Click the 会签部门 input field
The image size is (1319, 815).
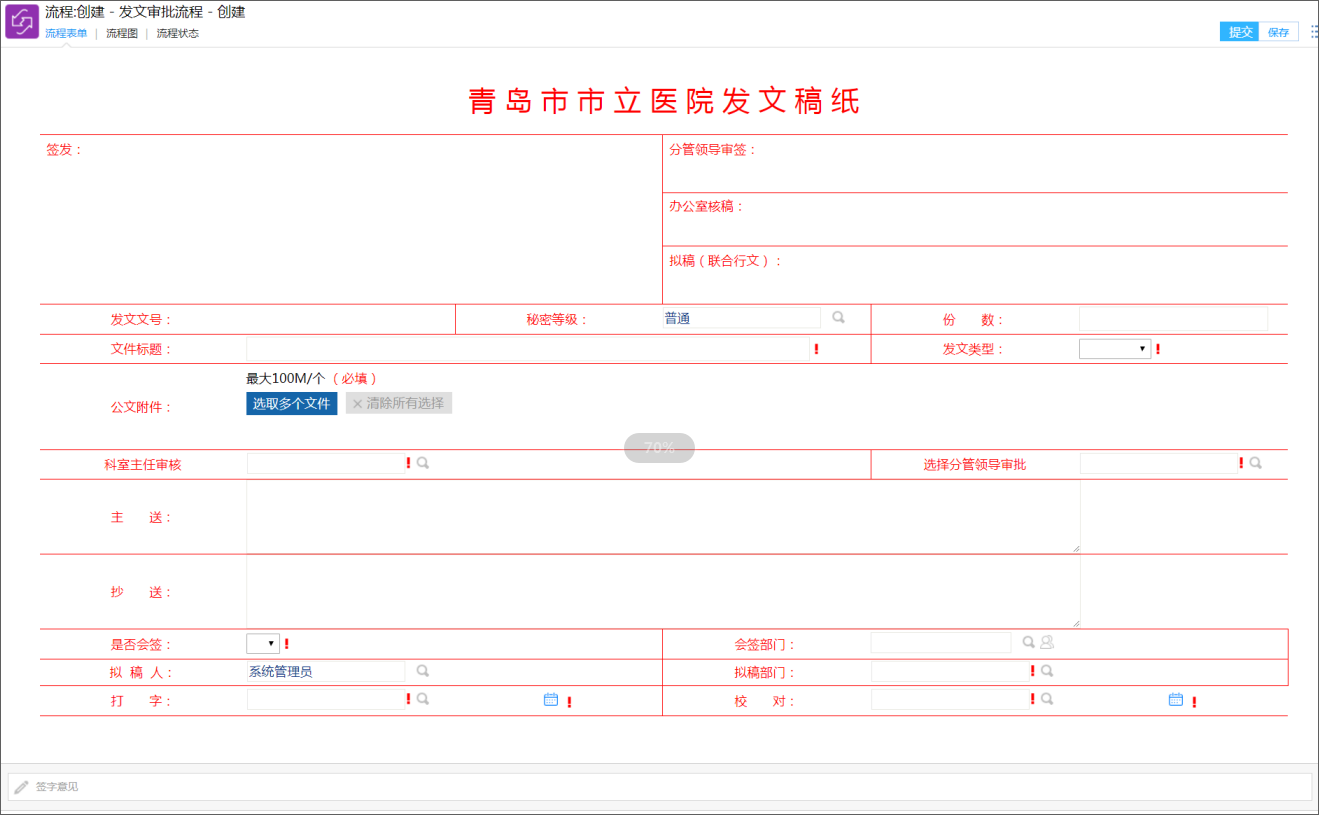click(x=941, y=642)
